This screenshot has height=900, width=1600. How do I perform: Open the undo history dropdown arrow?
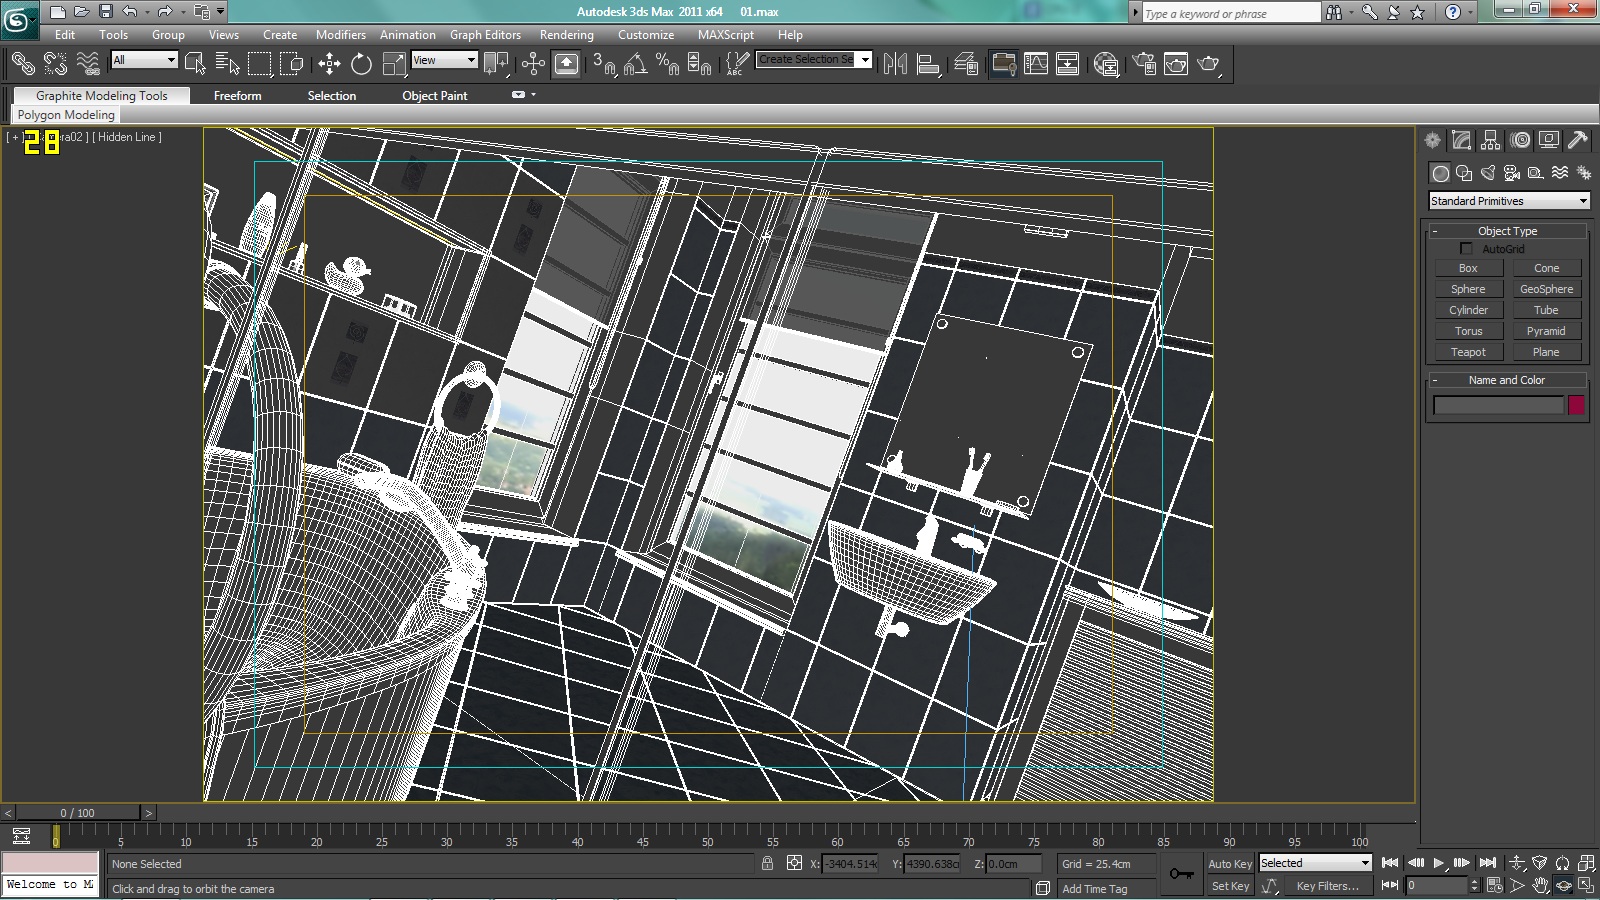click(x=147, y=12)
